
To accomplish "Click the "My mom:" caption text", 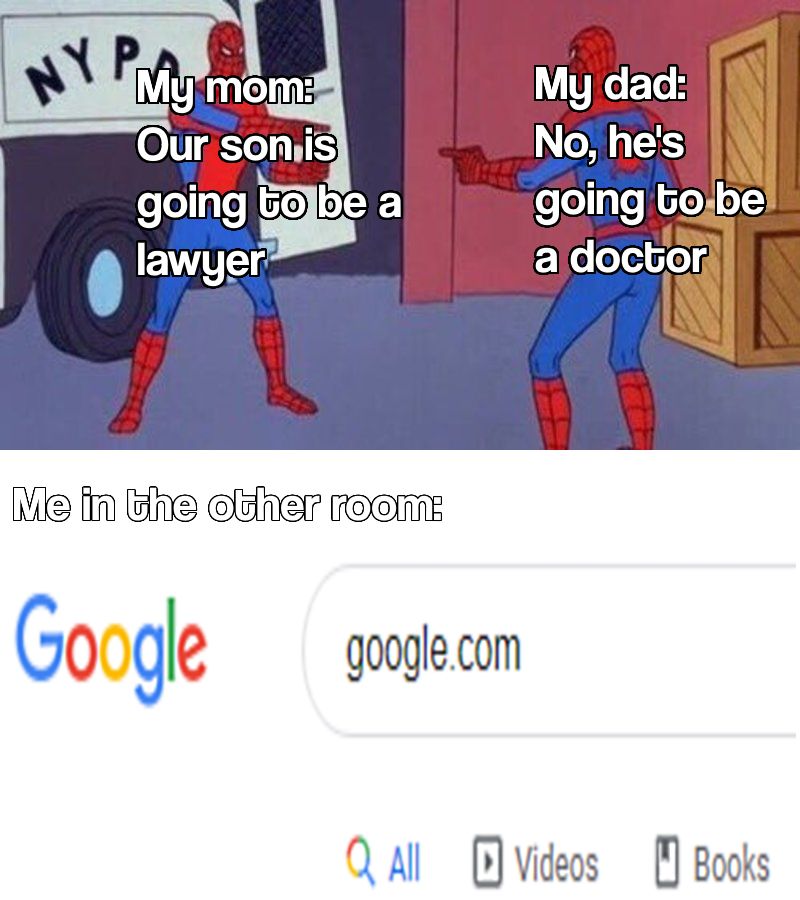I will click(225, 88).
